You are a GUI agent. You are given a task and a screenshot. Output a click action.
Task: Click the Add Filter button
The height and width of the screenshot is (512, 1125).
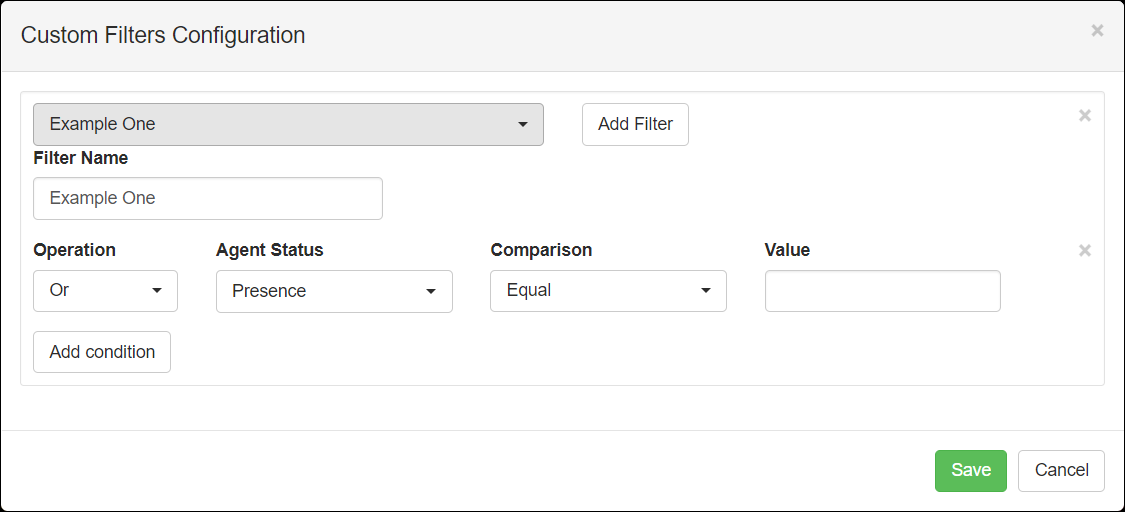point(635,125)
